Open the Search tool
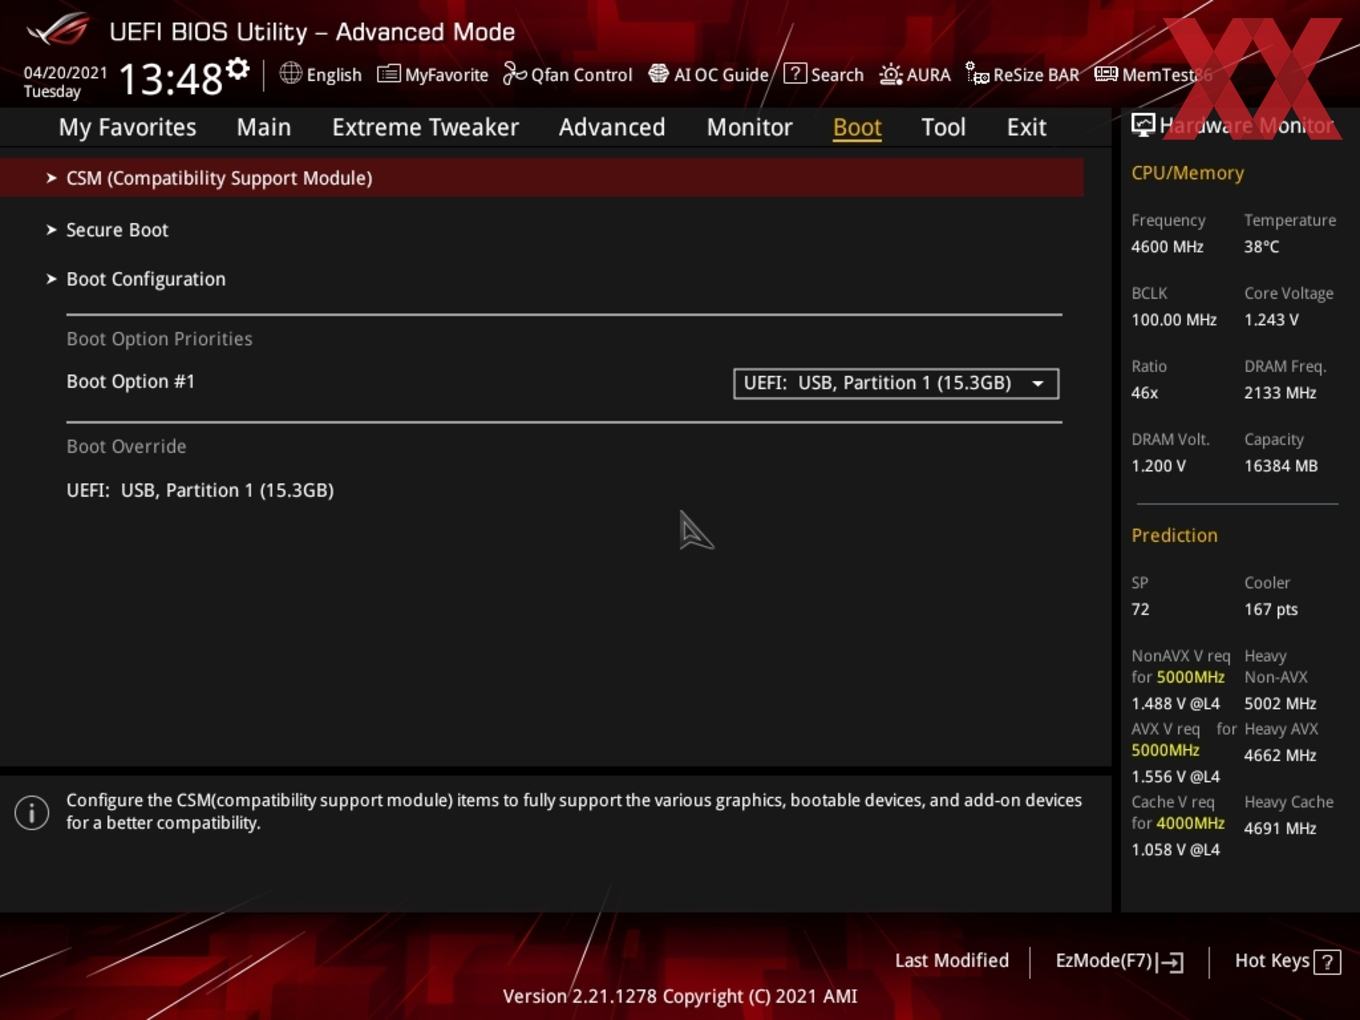1360x1020 pixels. point(837,75)
